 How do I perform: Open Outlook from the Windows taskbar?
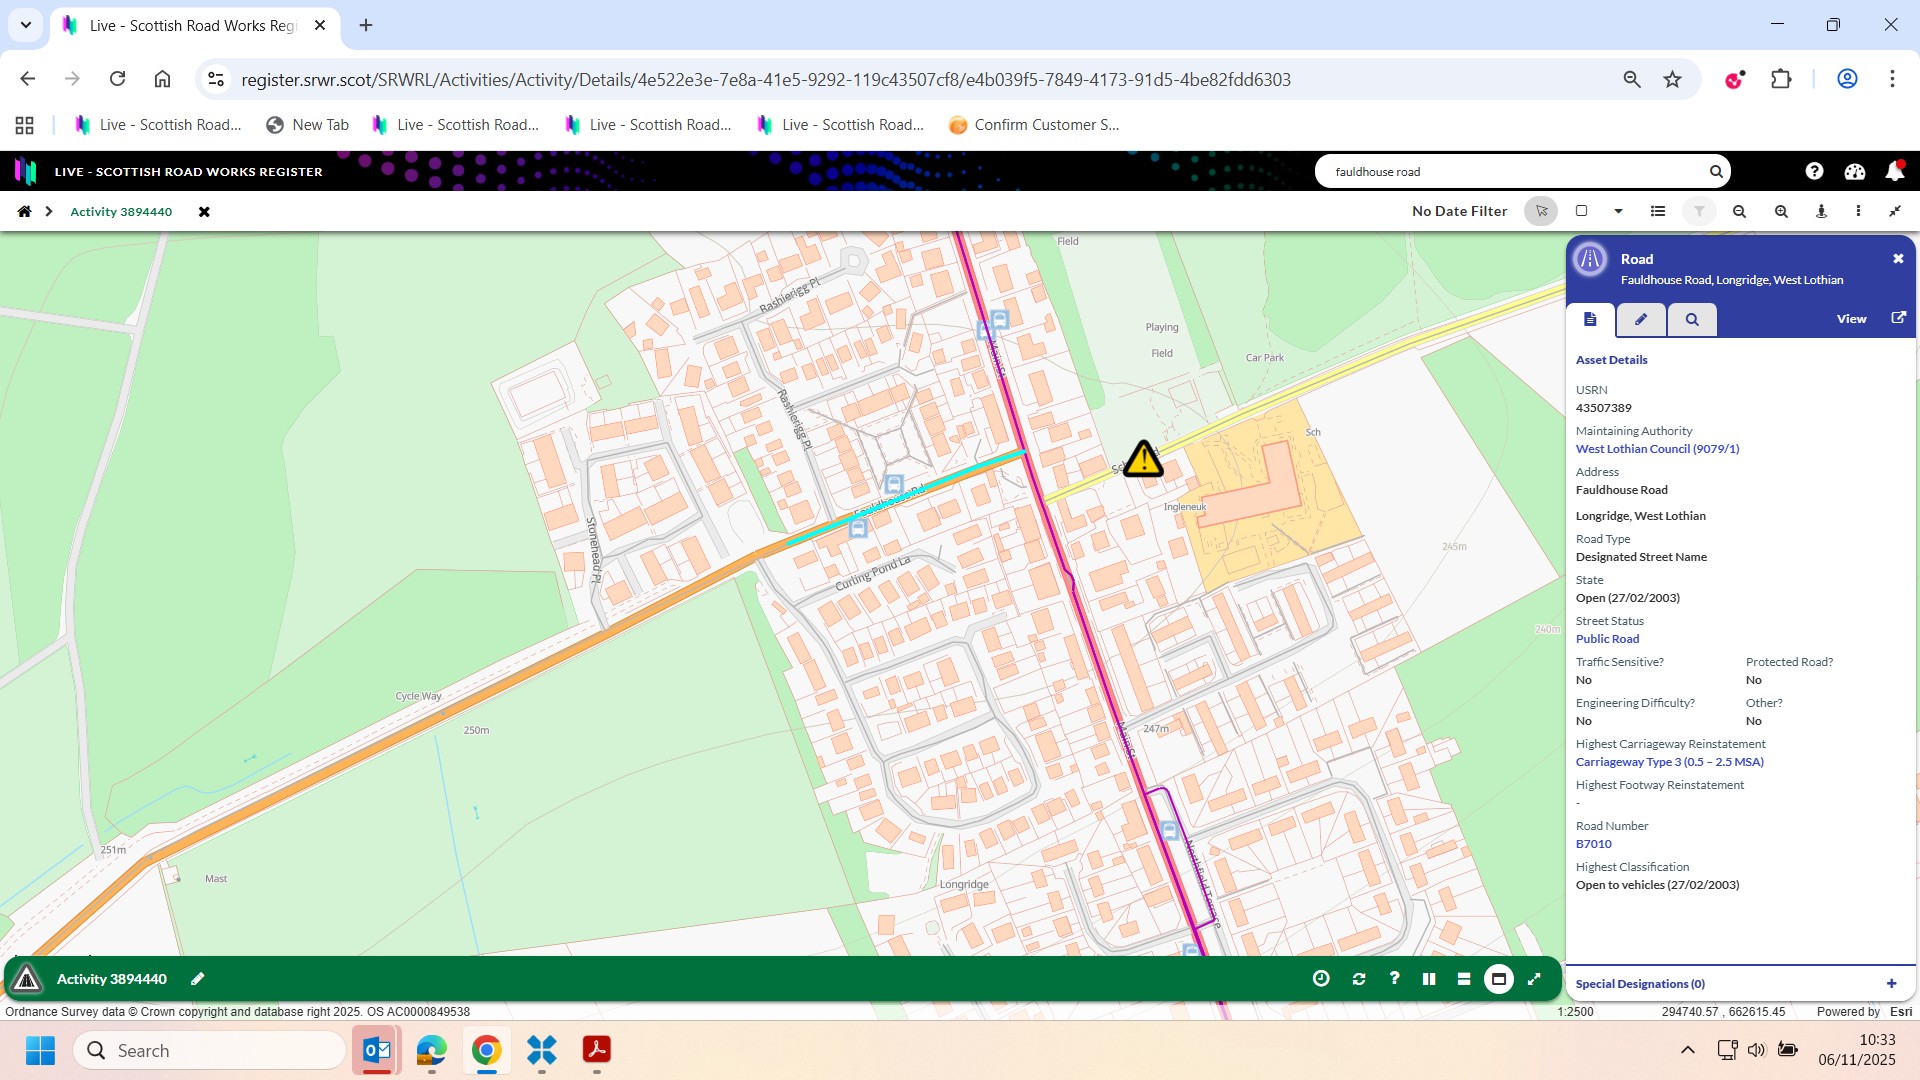[377, 1050]
